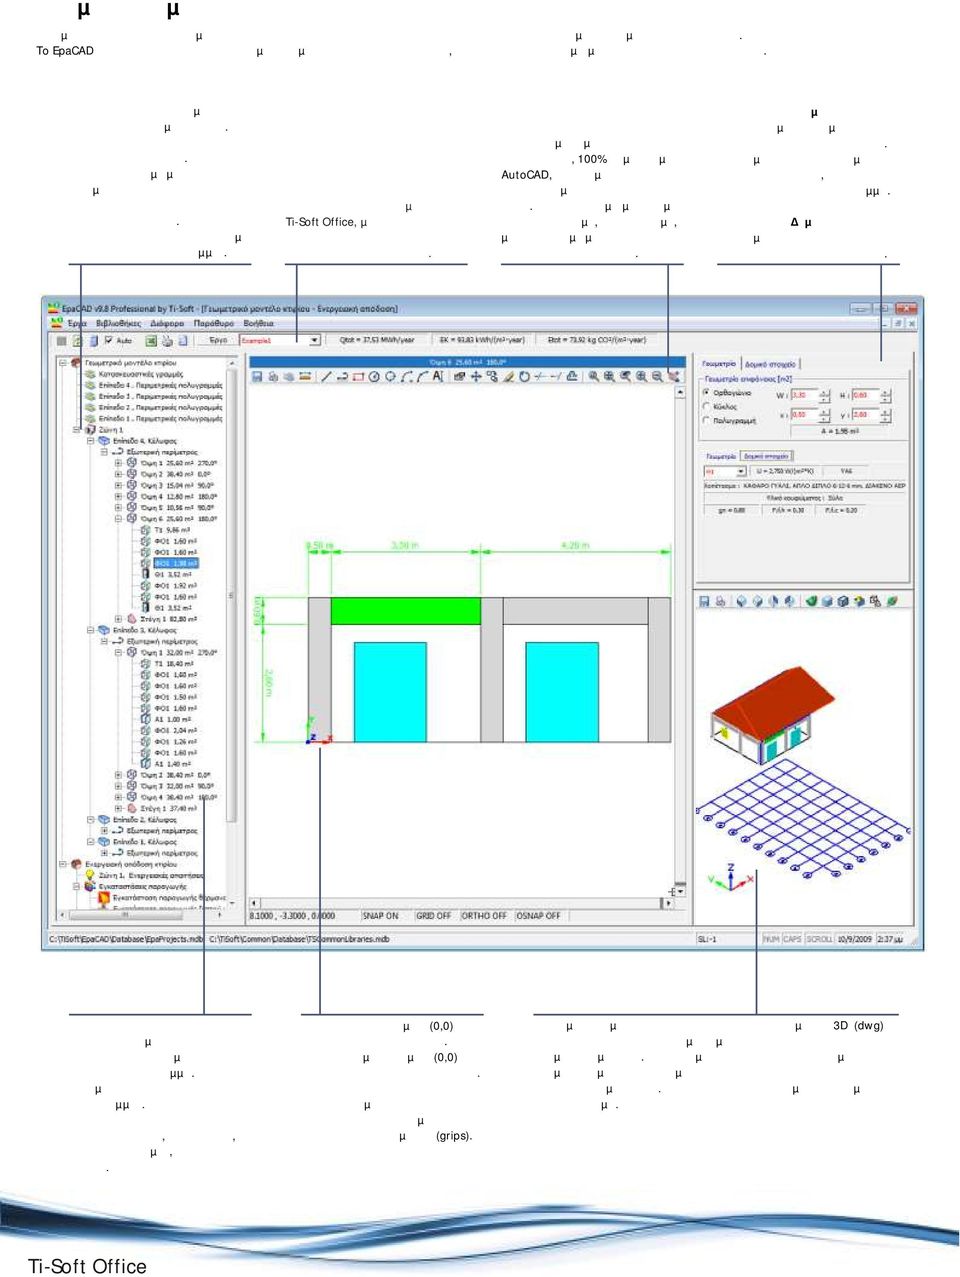960x1277 pixels.
Task: Select Στέγη 1 37,40 m² tree item
Action: [168, 808]
